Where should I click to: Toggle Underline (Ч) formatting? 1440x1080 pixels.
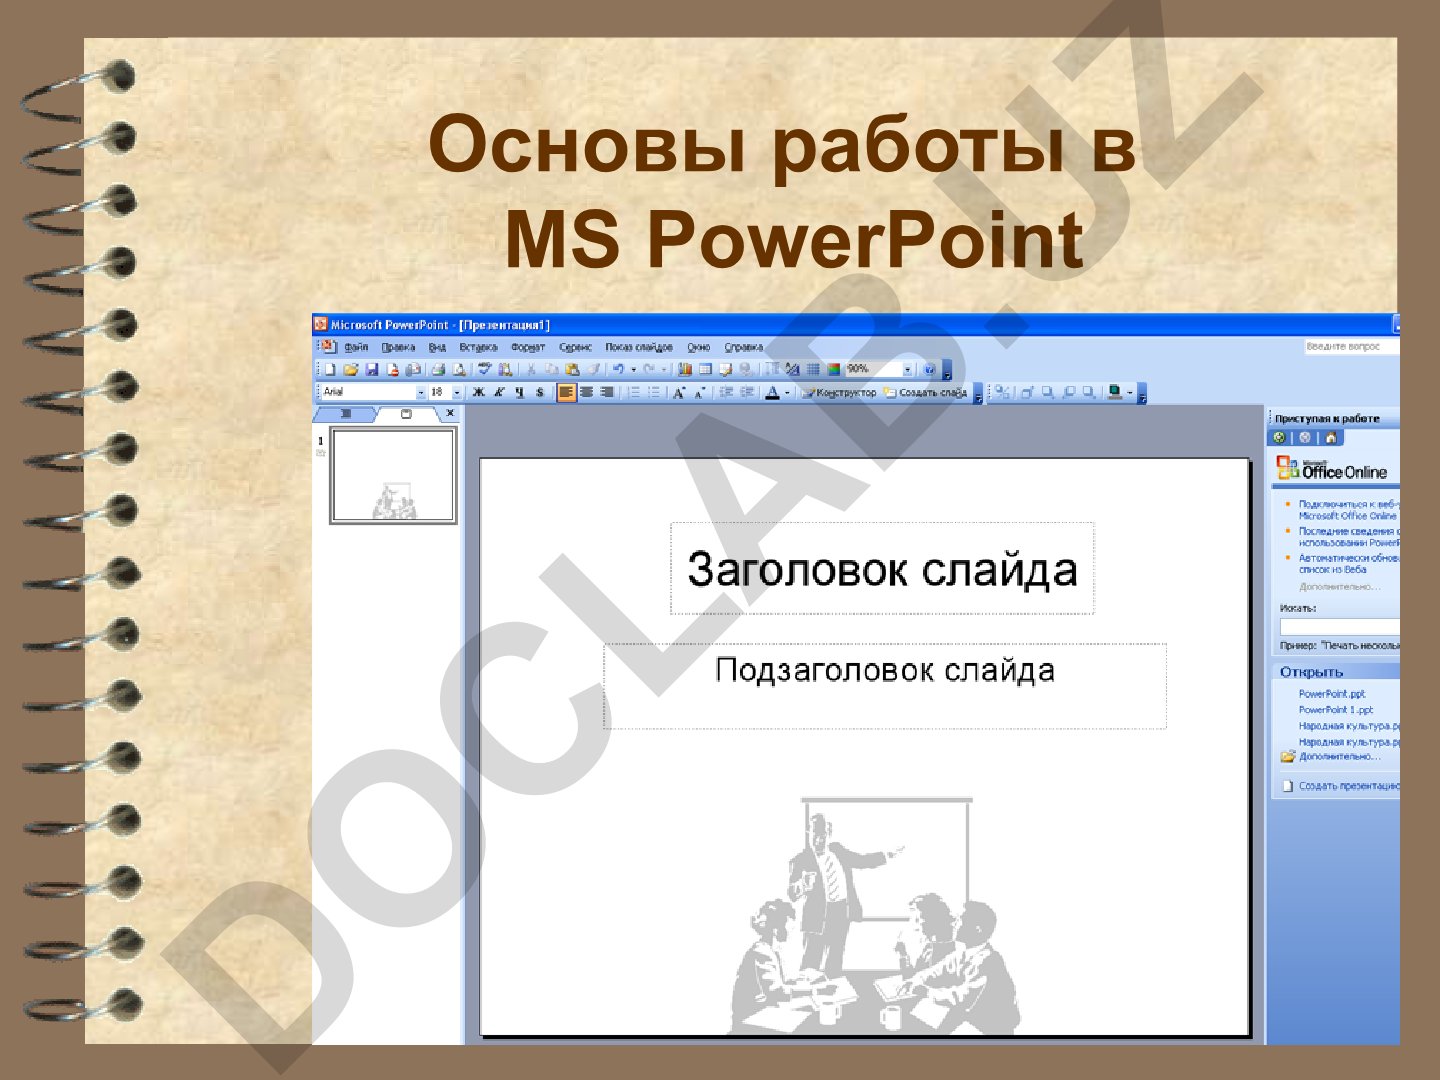pos(520,392)
